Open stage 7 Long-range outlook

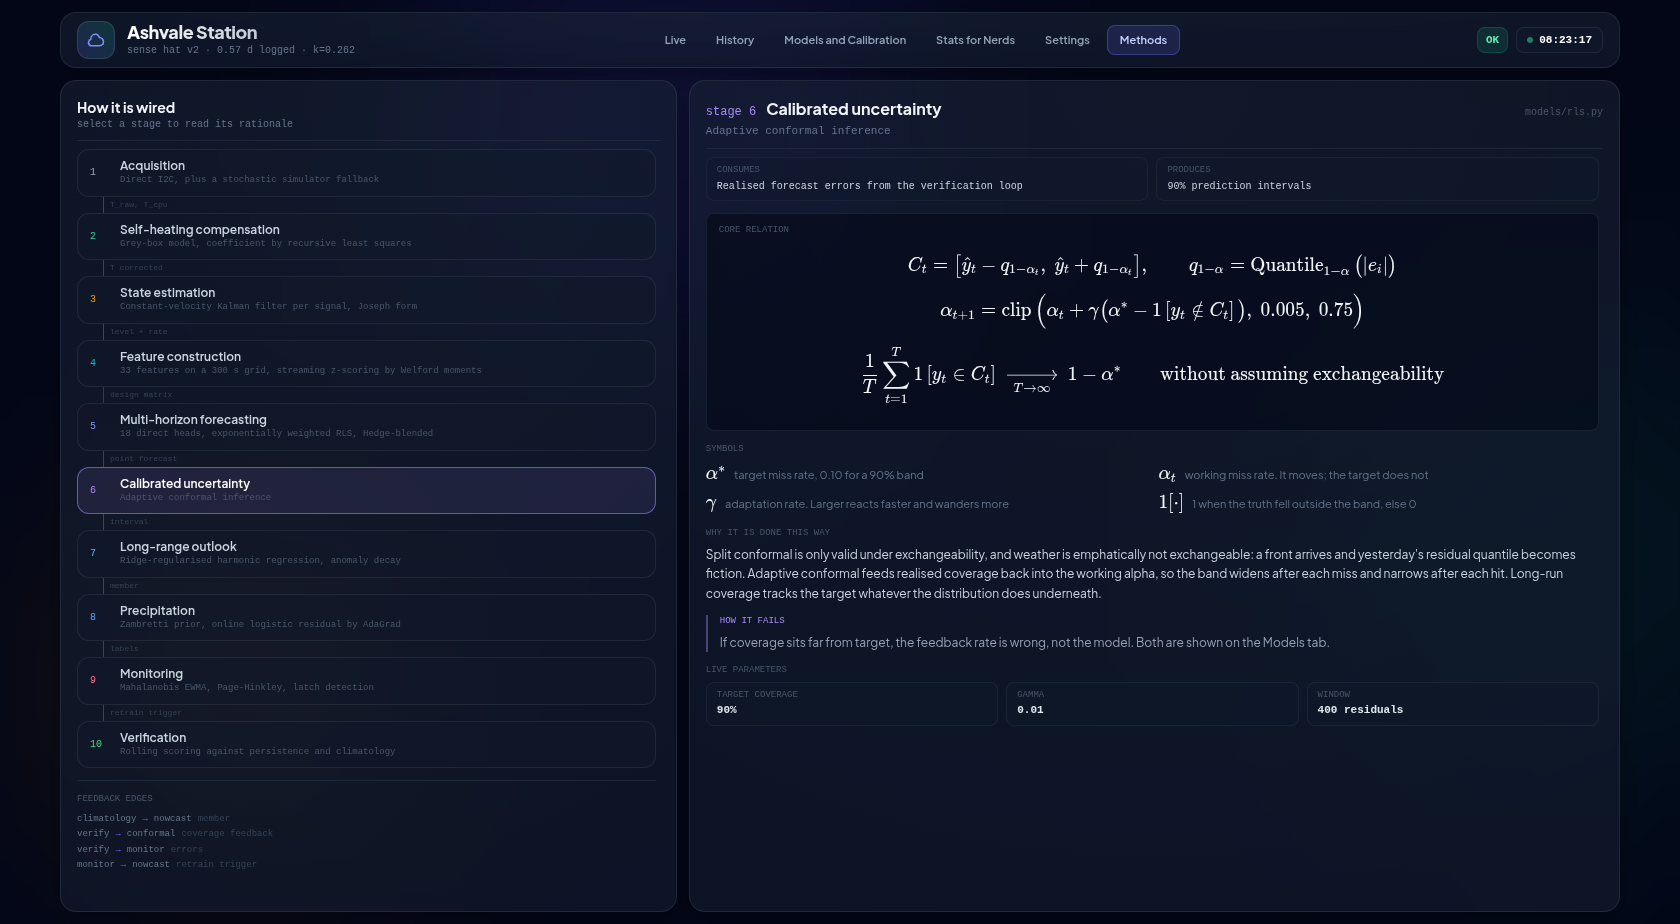366,554
